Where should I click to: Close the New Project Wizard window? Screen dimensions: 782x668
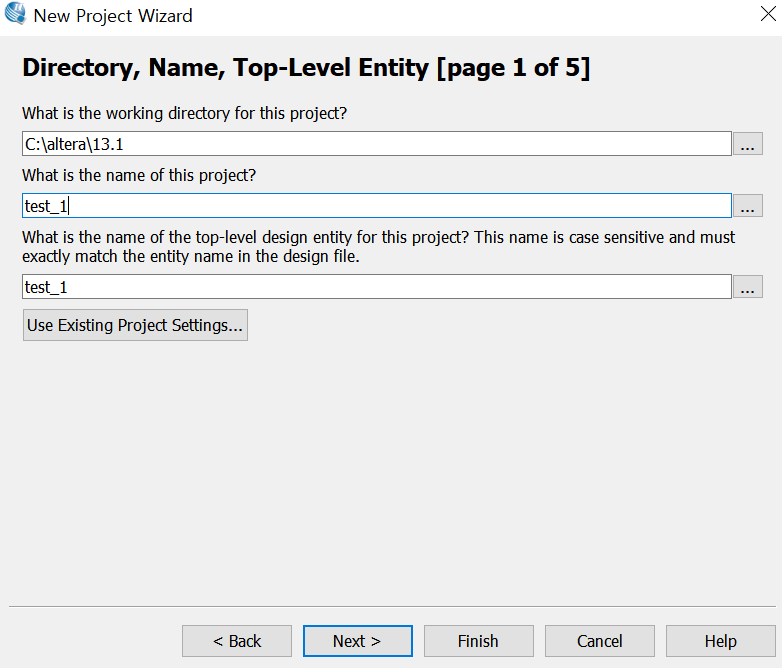768,14
